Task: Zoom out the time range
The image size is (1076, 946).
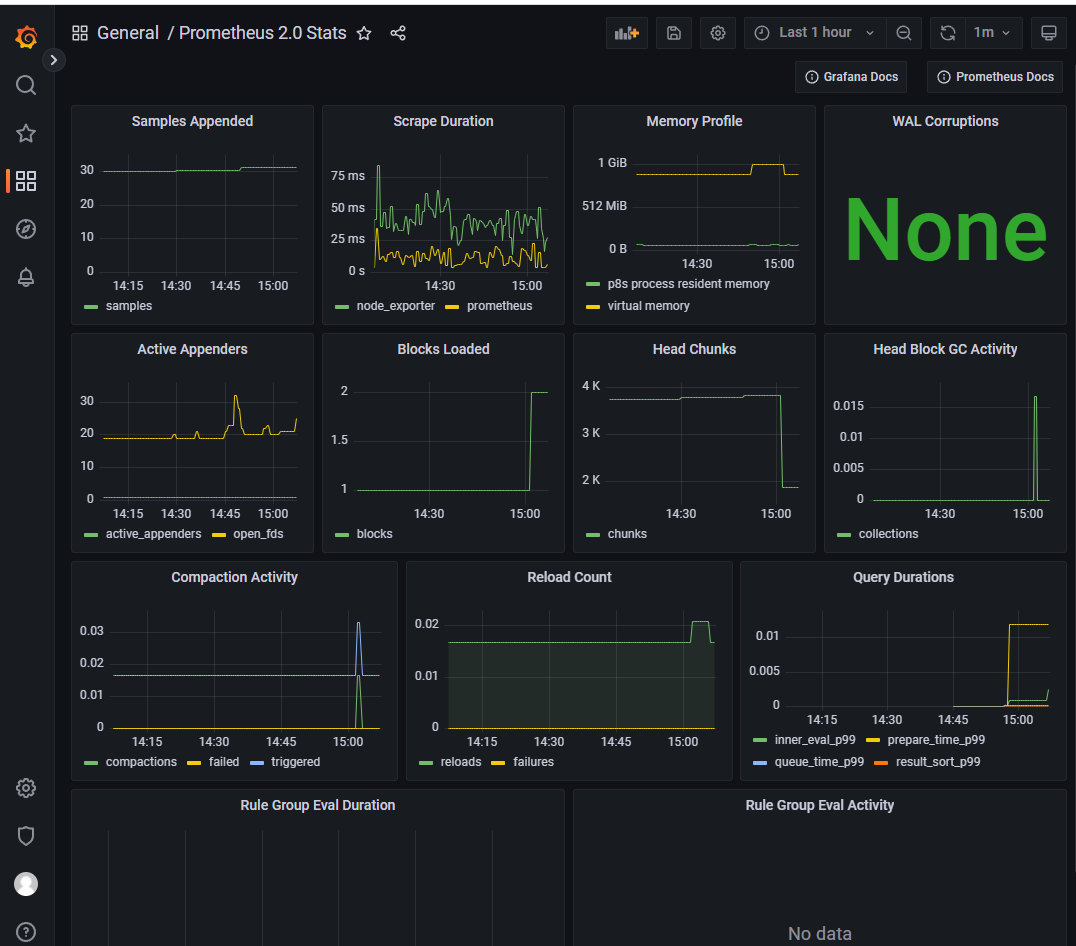Action: [904, 33]
